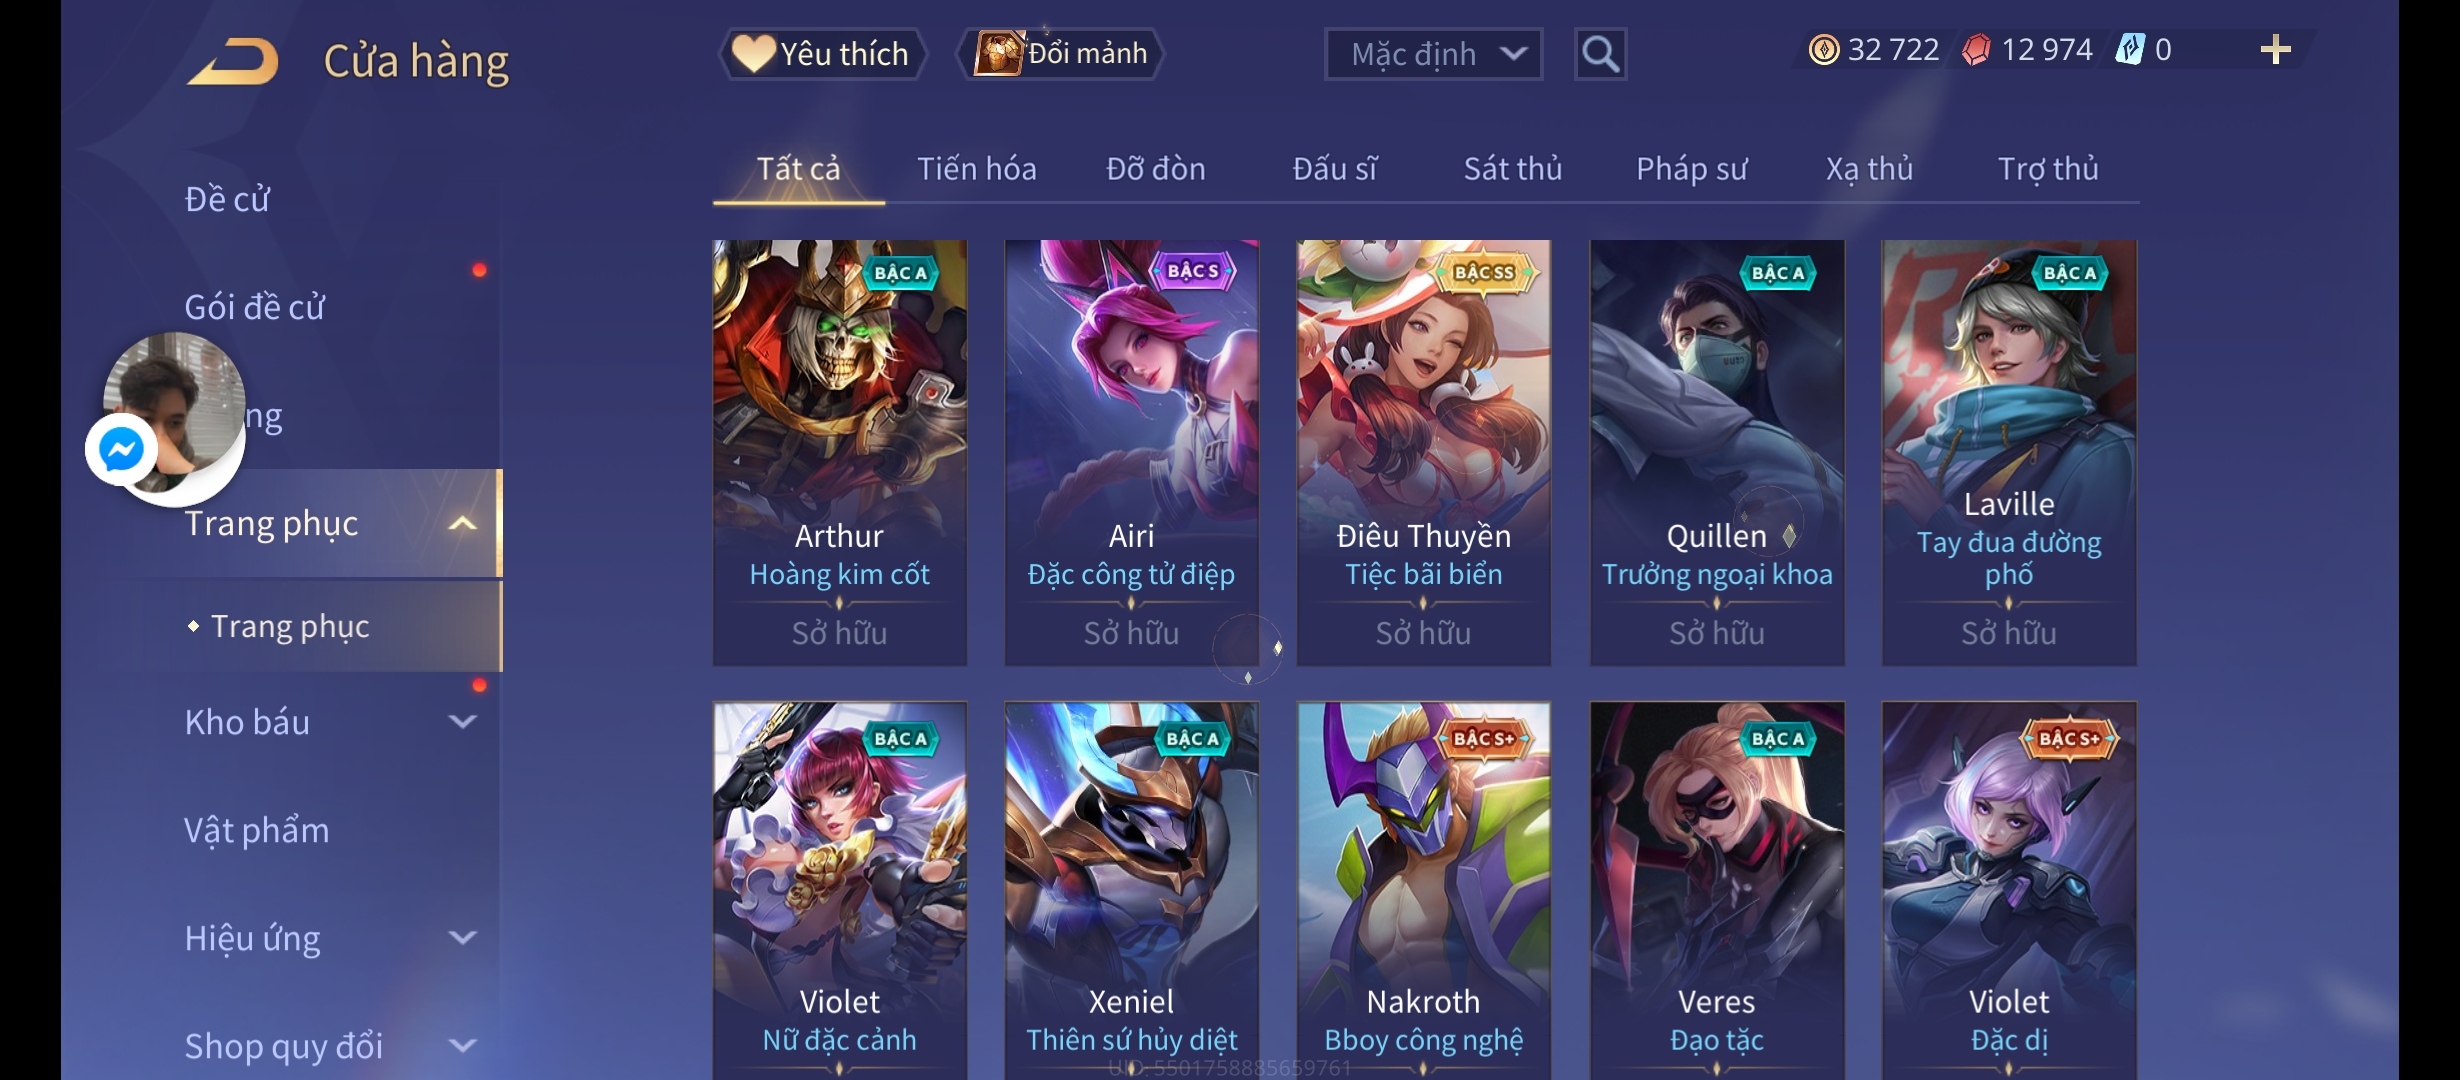
Task: Open the Mặc định sort dropdown
Action: coord(1433,54)
